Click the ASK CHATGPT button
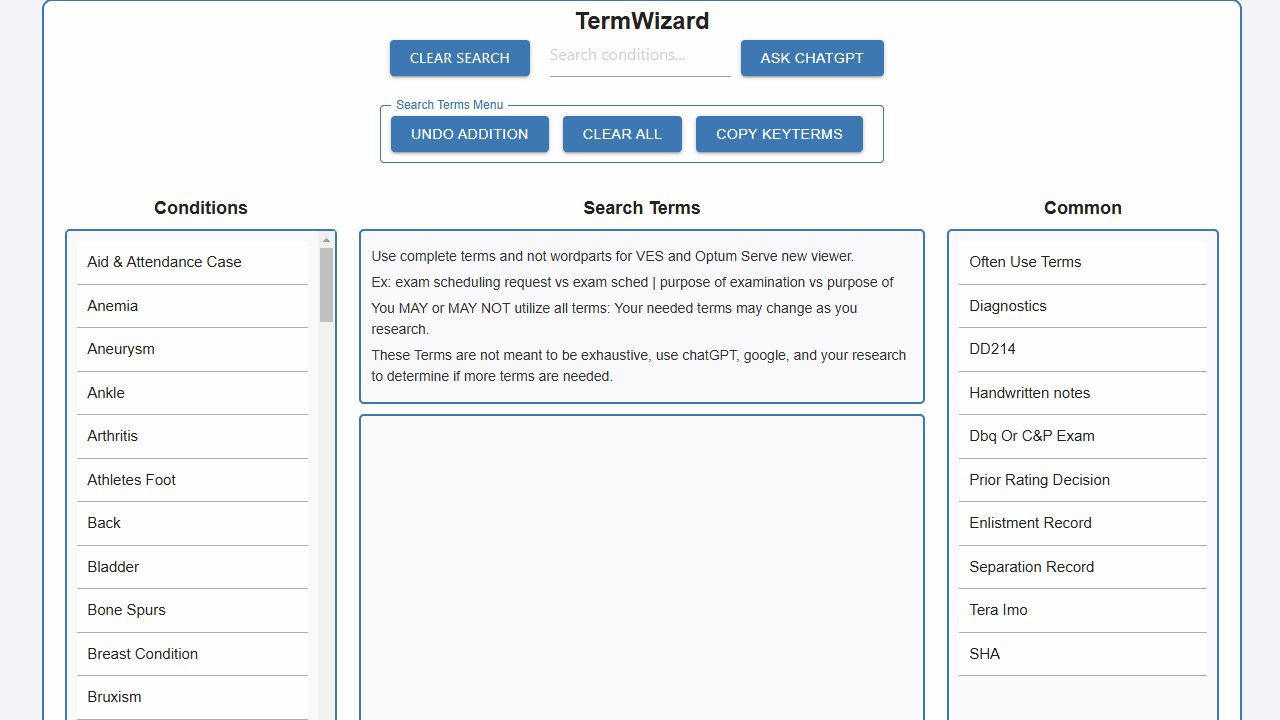The height and width of the screenshot is (720, 1280). (x=812, y=58)
